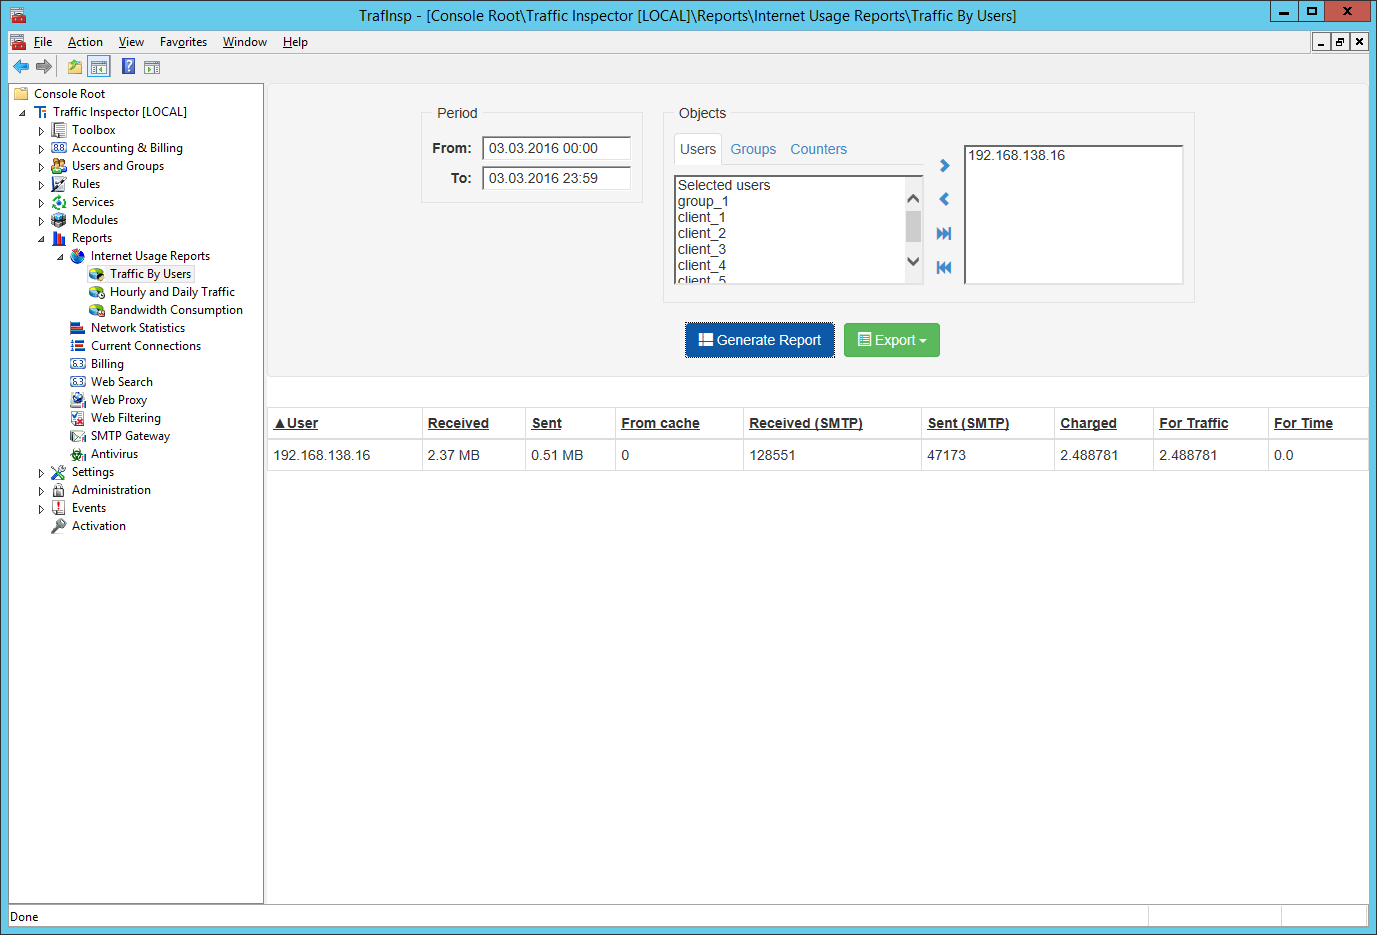The width and height of the screenshot is (1377, 935).
Task: Click the Internet Usage Reports globe icon
Action: 78,256
